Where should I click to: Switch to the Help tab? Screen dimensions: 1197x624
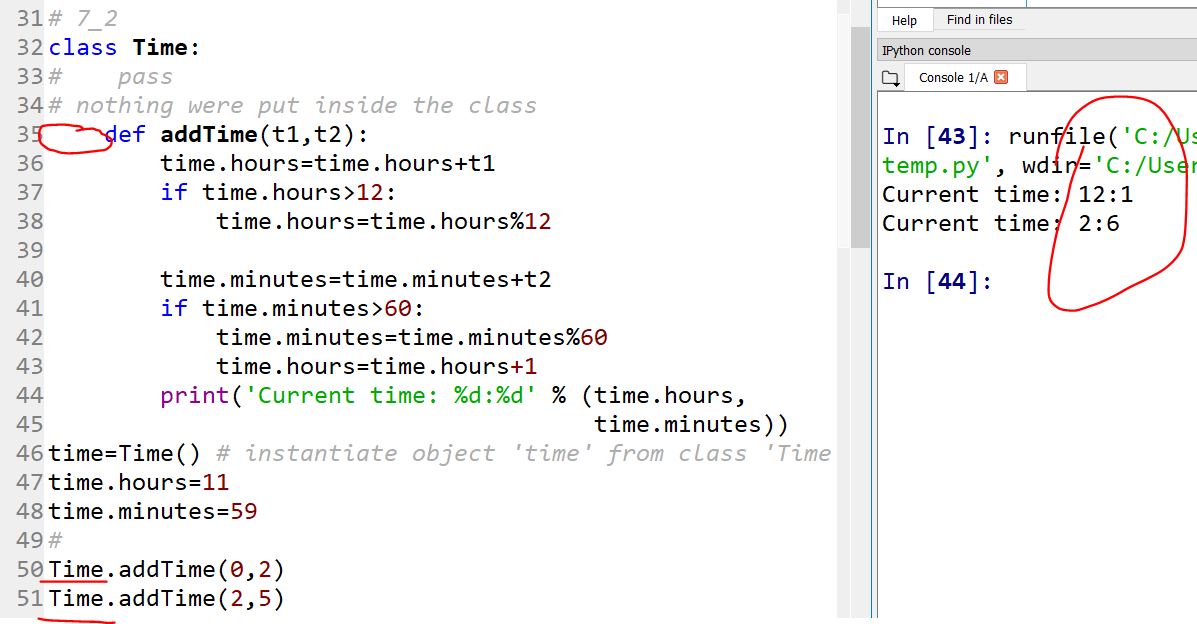point(904,20)
